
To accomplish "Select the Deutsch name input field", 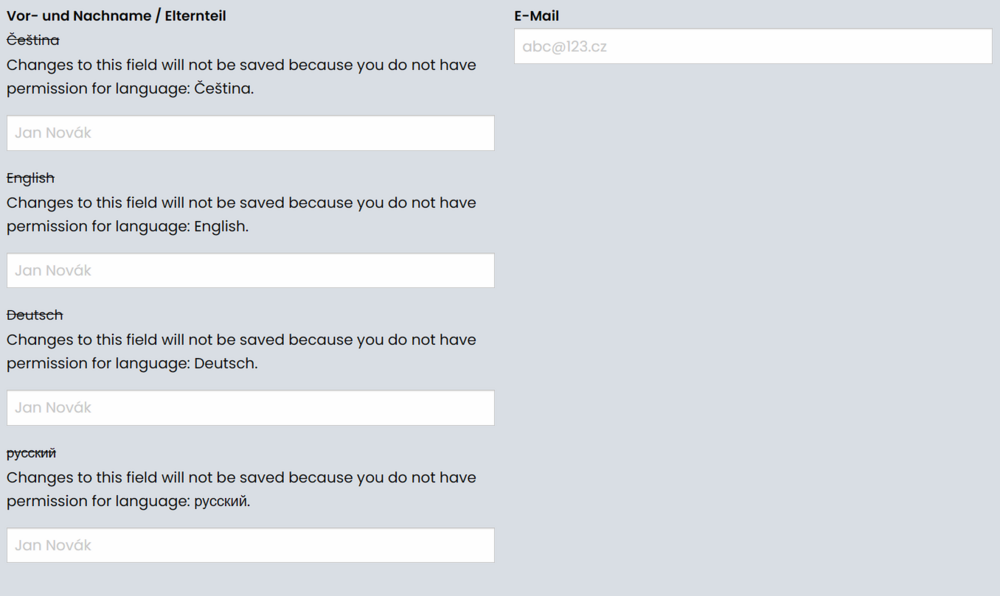I will point(250,408).
